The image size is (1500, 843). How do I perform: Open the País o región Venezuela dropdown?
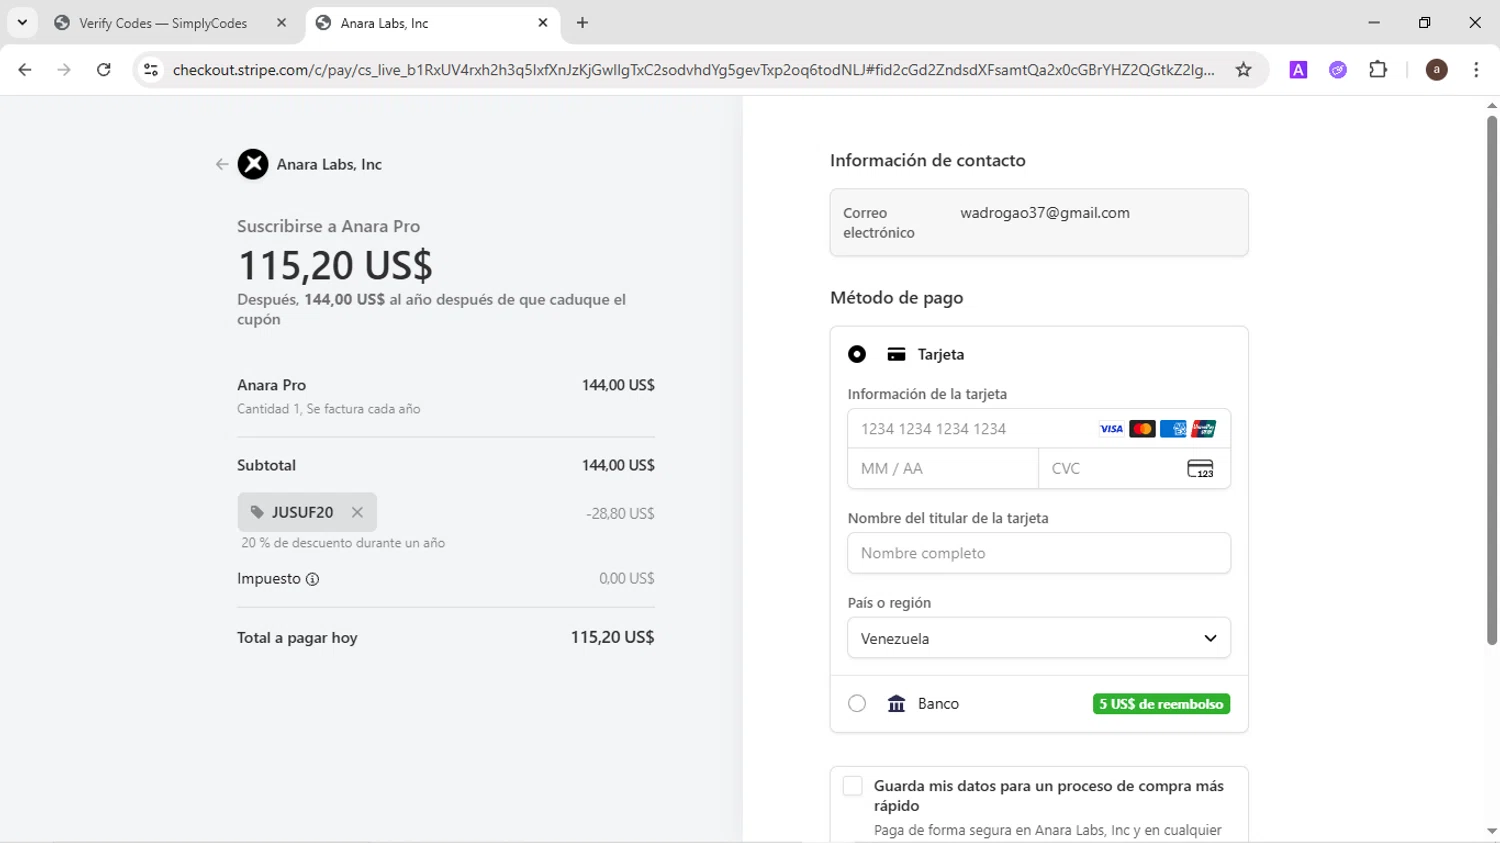click(x=1039, y=638)
